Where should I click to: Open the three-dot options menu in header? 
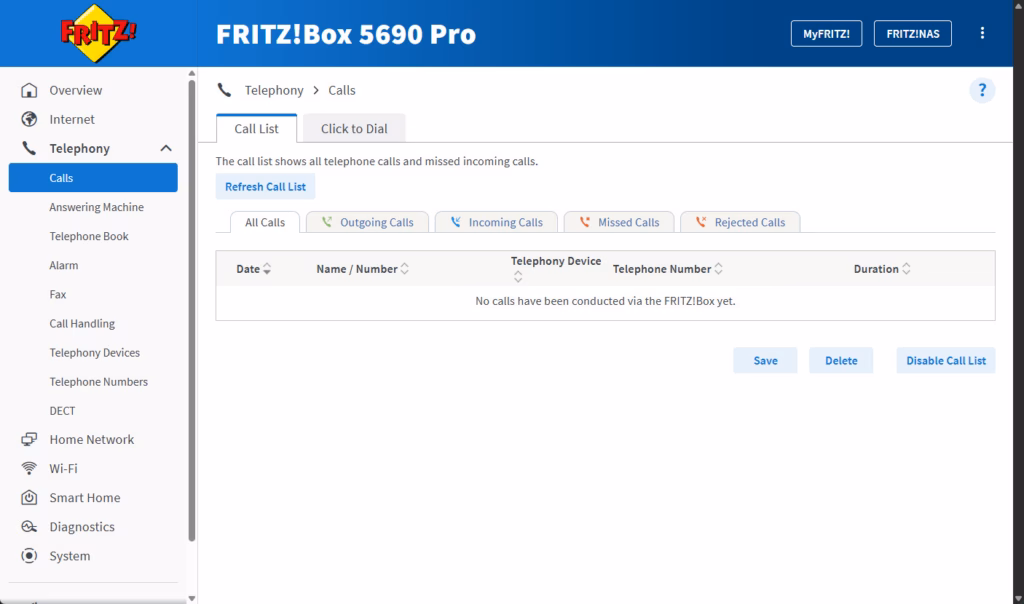982,33
